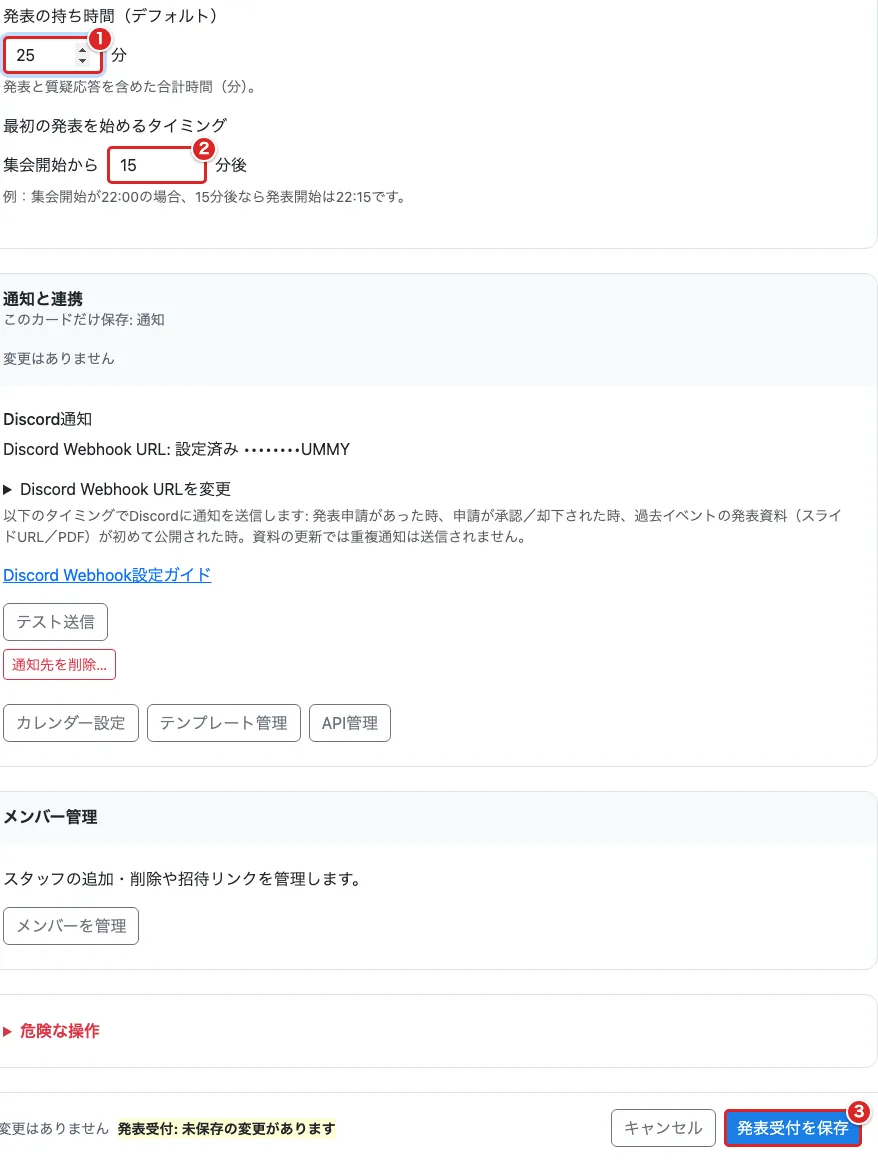This screenshot has width=878, height=1164.
Task: Click the '発表の持ち時間（デフォルト）' label
Action: coord(111,16)
